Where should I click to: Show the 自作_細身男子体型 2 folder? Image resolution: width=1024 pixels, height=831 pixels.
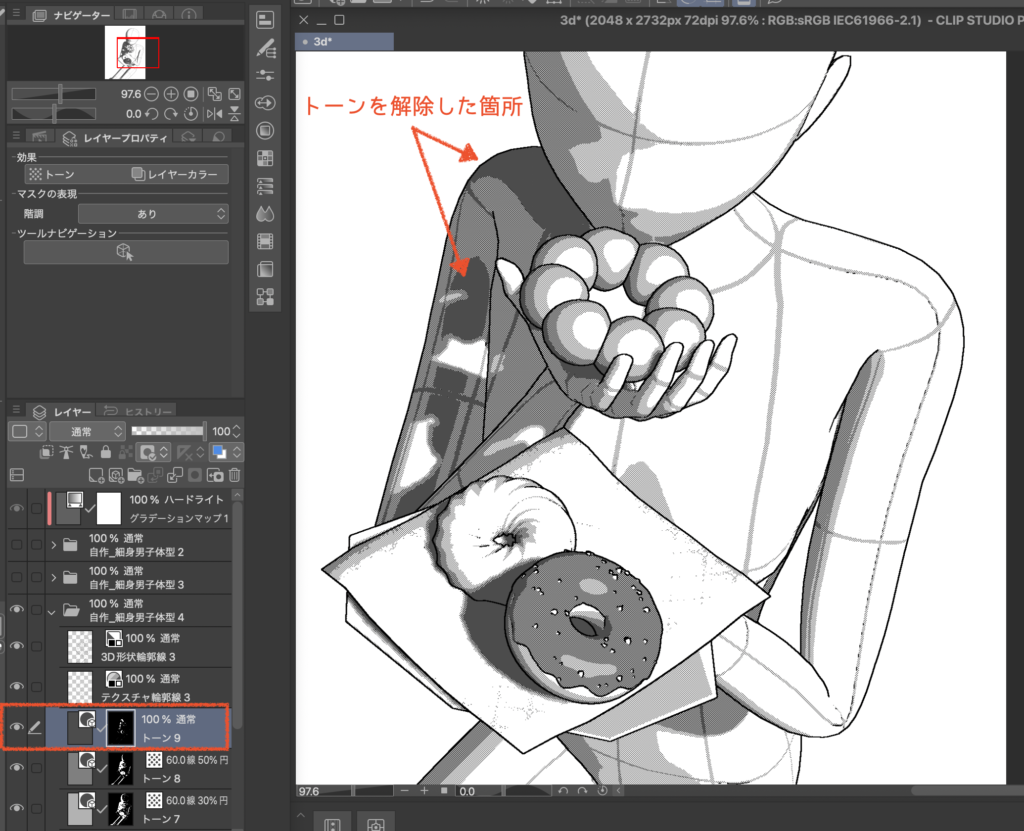coord(15,543)
